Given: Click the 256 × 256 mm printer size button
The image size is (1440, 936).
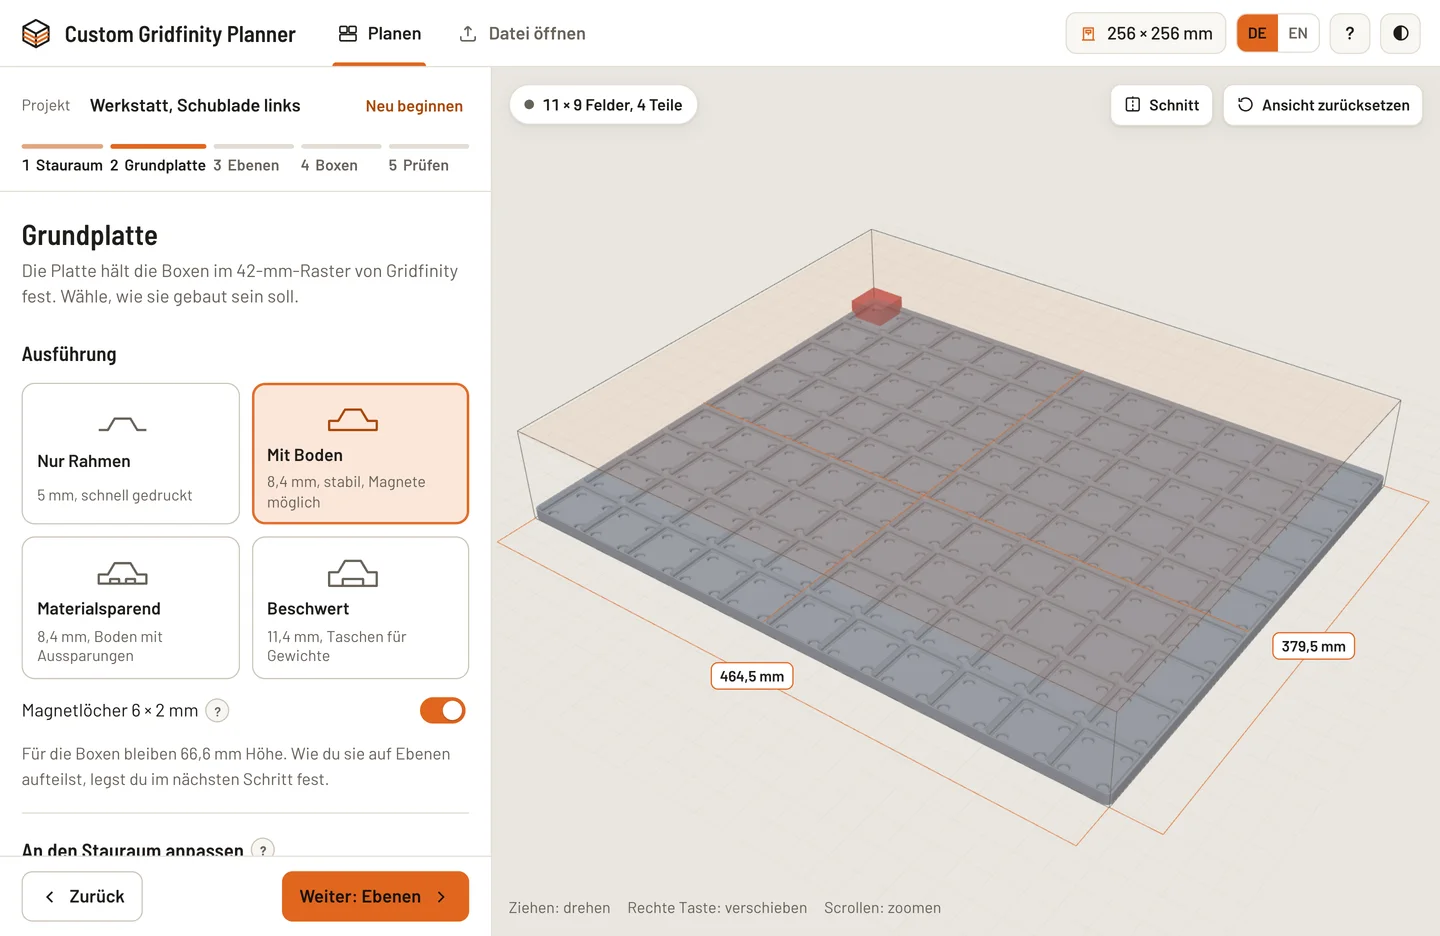Looking at the screenshot, I should pyautogui.click(x=1146, y=33).
